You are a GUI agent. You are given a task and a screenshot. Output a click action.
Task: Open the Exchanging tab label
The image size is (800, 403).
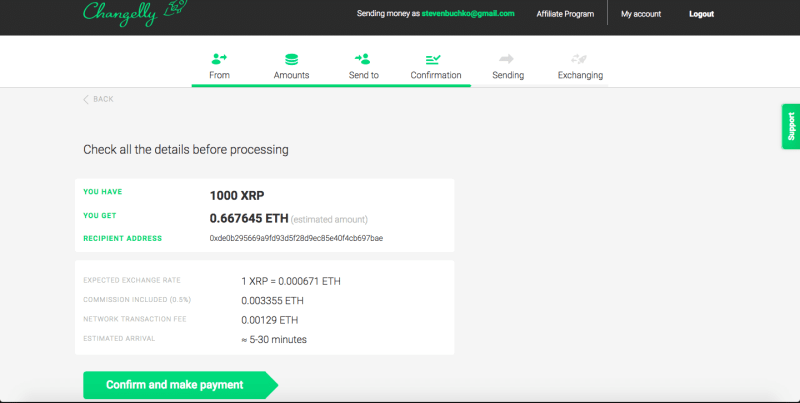click(580, 75)
